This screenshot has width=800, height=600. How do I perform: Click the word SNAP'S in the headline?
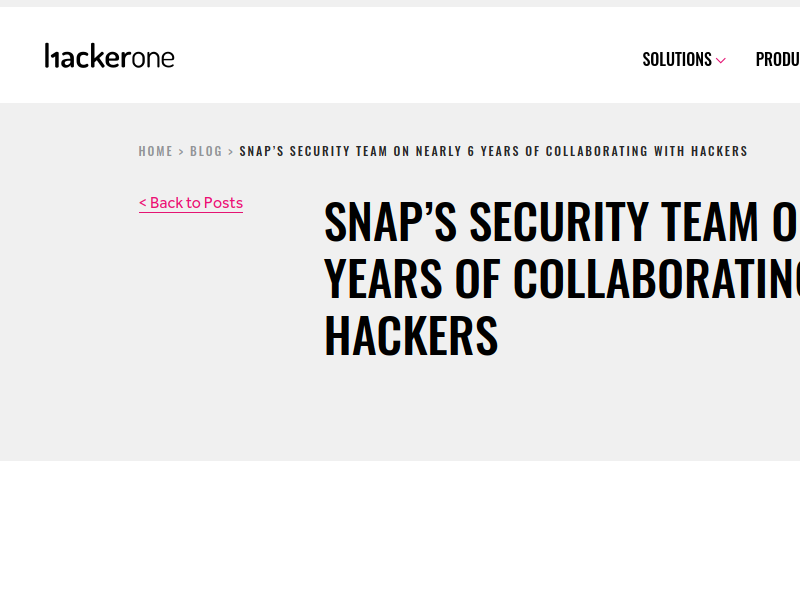coord(390,222)
